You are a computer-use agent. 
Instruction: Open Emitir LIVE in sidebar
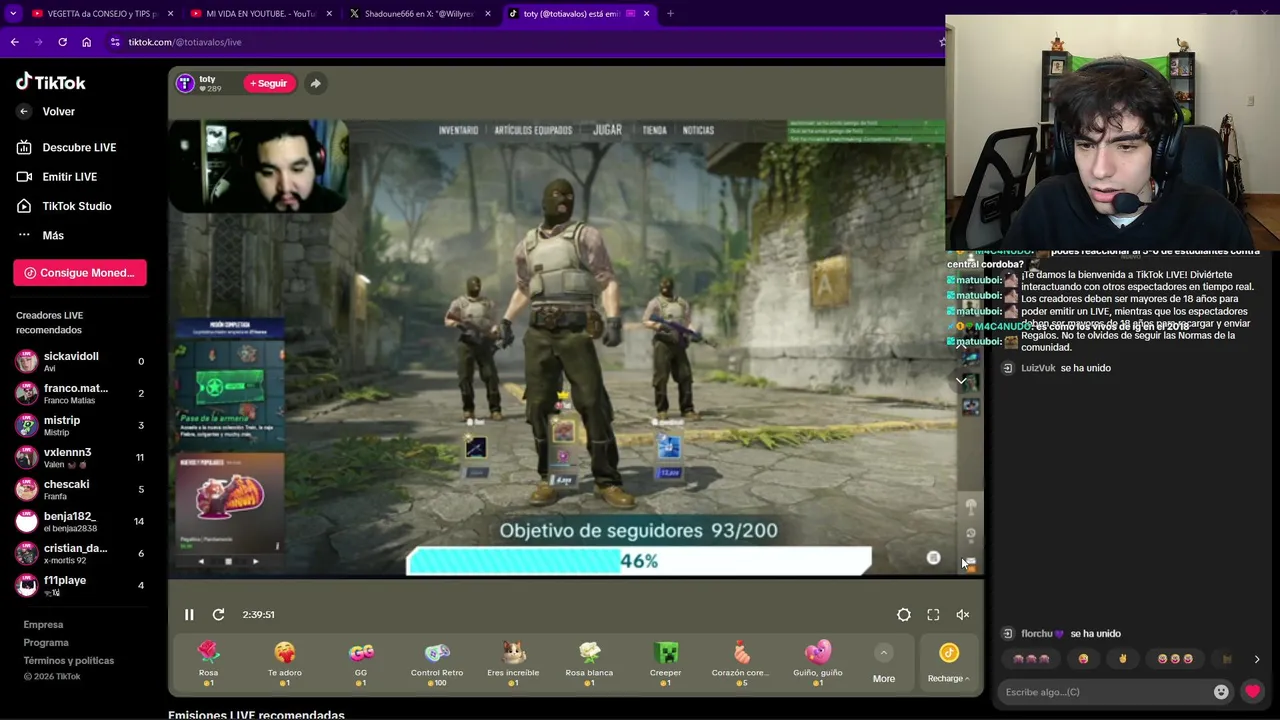tap(58, 177)
